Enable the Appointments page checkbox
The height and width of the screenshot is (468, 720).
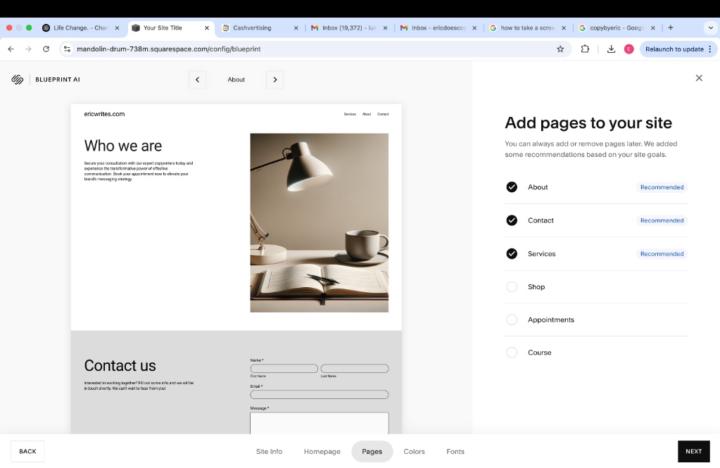[512, 320]
